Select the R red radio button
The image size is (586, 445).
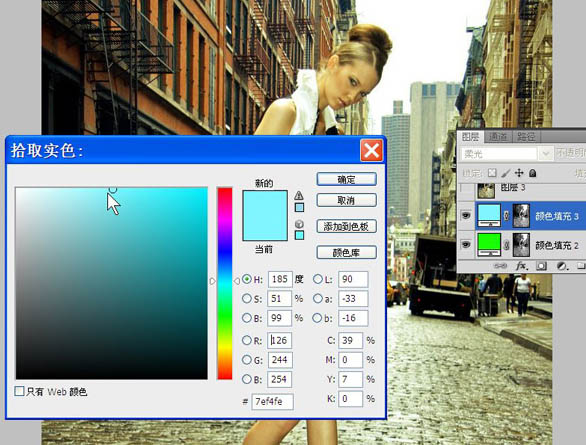coord(247,340)
